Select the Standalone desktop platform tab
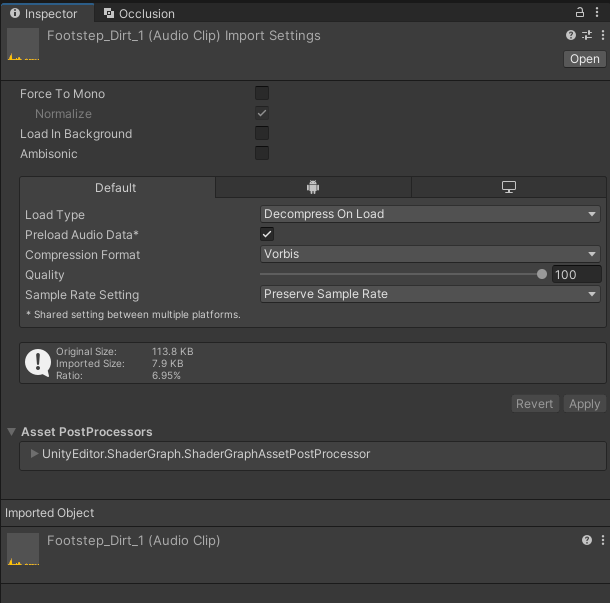The image size is (610, 603). coord(508,187)
